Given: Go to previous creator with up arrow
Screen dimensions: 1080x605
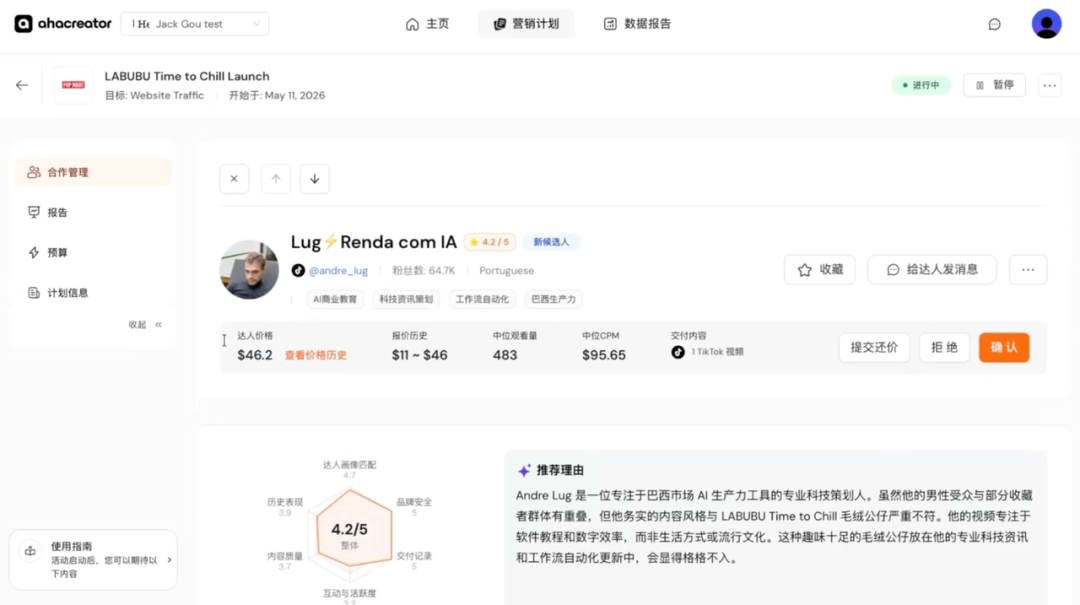Looking at the screenshot, I should (276, 179).
